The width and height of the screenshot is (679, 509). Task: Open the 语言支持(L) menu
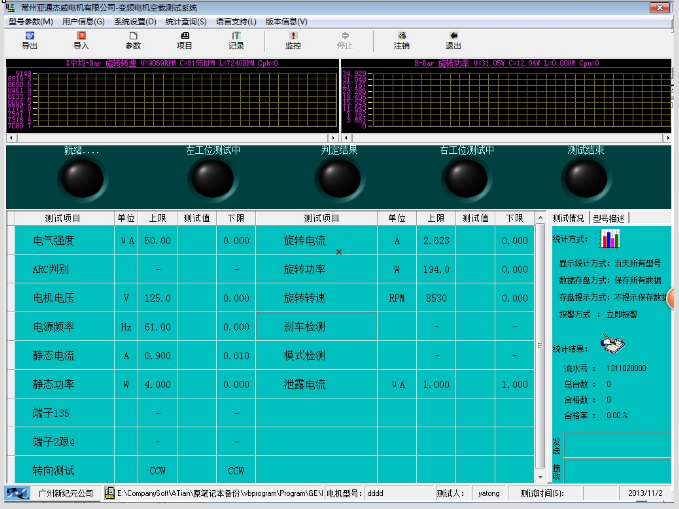[x=236, y=21]
